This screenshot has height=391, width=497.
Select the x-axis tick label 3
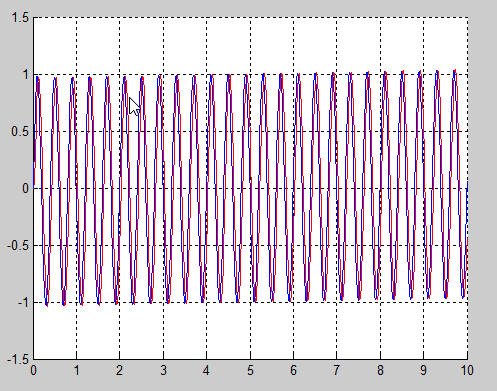tap(163, 370)
